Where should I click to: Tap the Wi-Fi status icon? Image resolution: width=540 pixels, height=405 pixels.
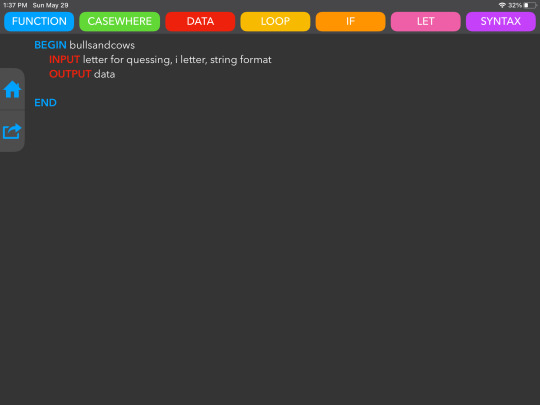coord(502,5)
